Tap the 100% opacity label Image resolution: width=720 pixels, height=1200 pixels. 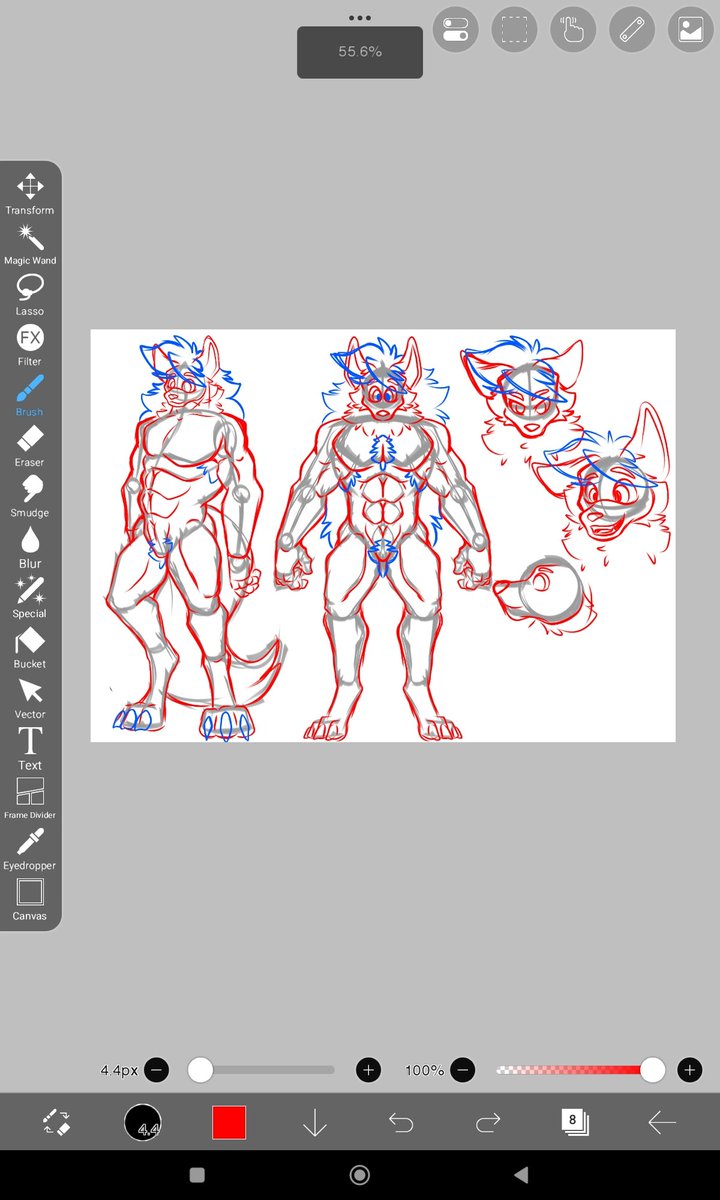point(424,1070)
